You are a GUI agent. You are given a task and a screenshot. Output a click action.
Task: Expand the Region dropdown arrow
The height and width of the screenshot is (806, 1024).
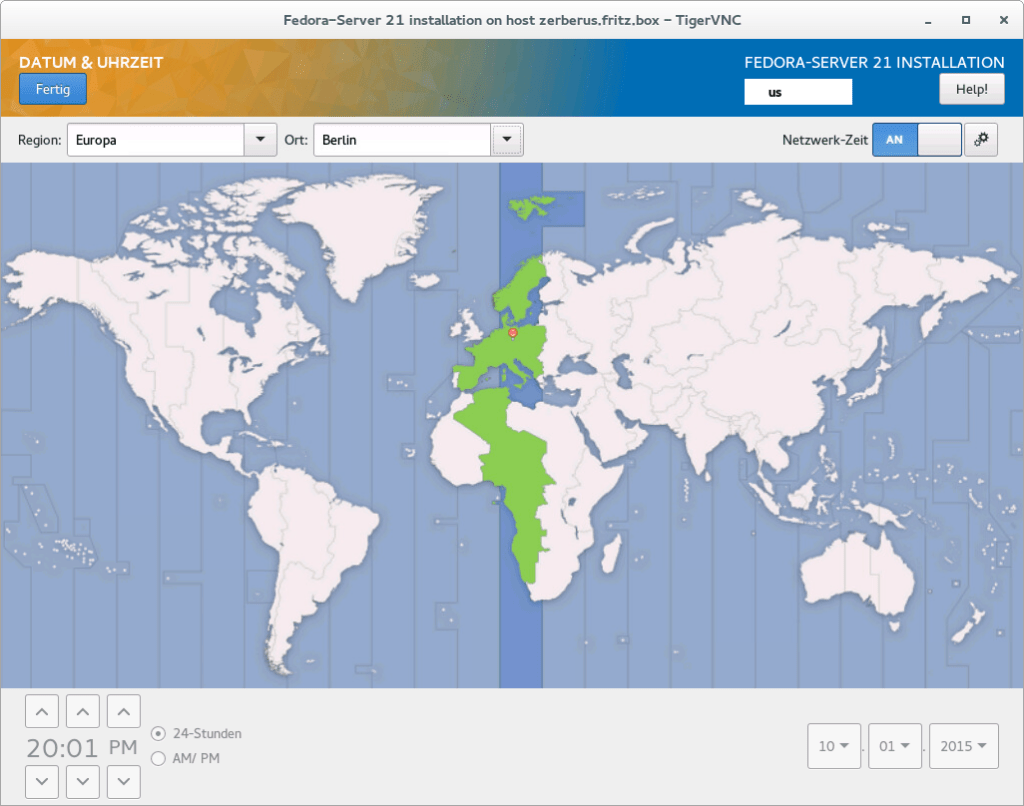[261, 140]
